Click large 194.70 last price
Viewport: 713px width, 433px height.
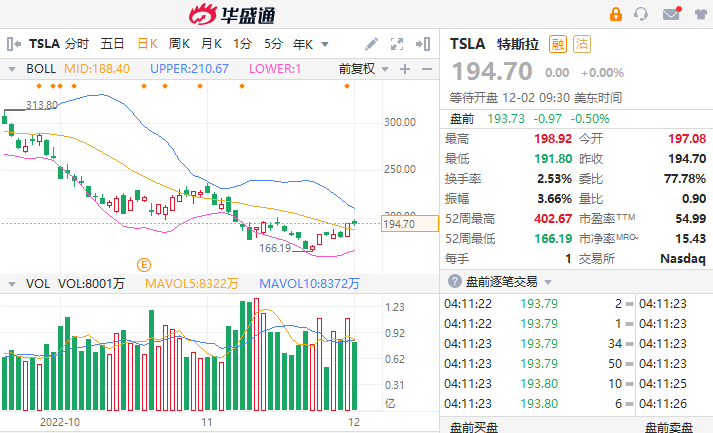tap(492, 71)
